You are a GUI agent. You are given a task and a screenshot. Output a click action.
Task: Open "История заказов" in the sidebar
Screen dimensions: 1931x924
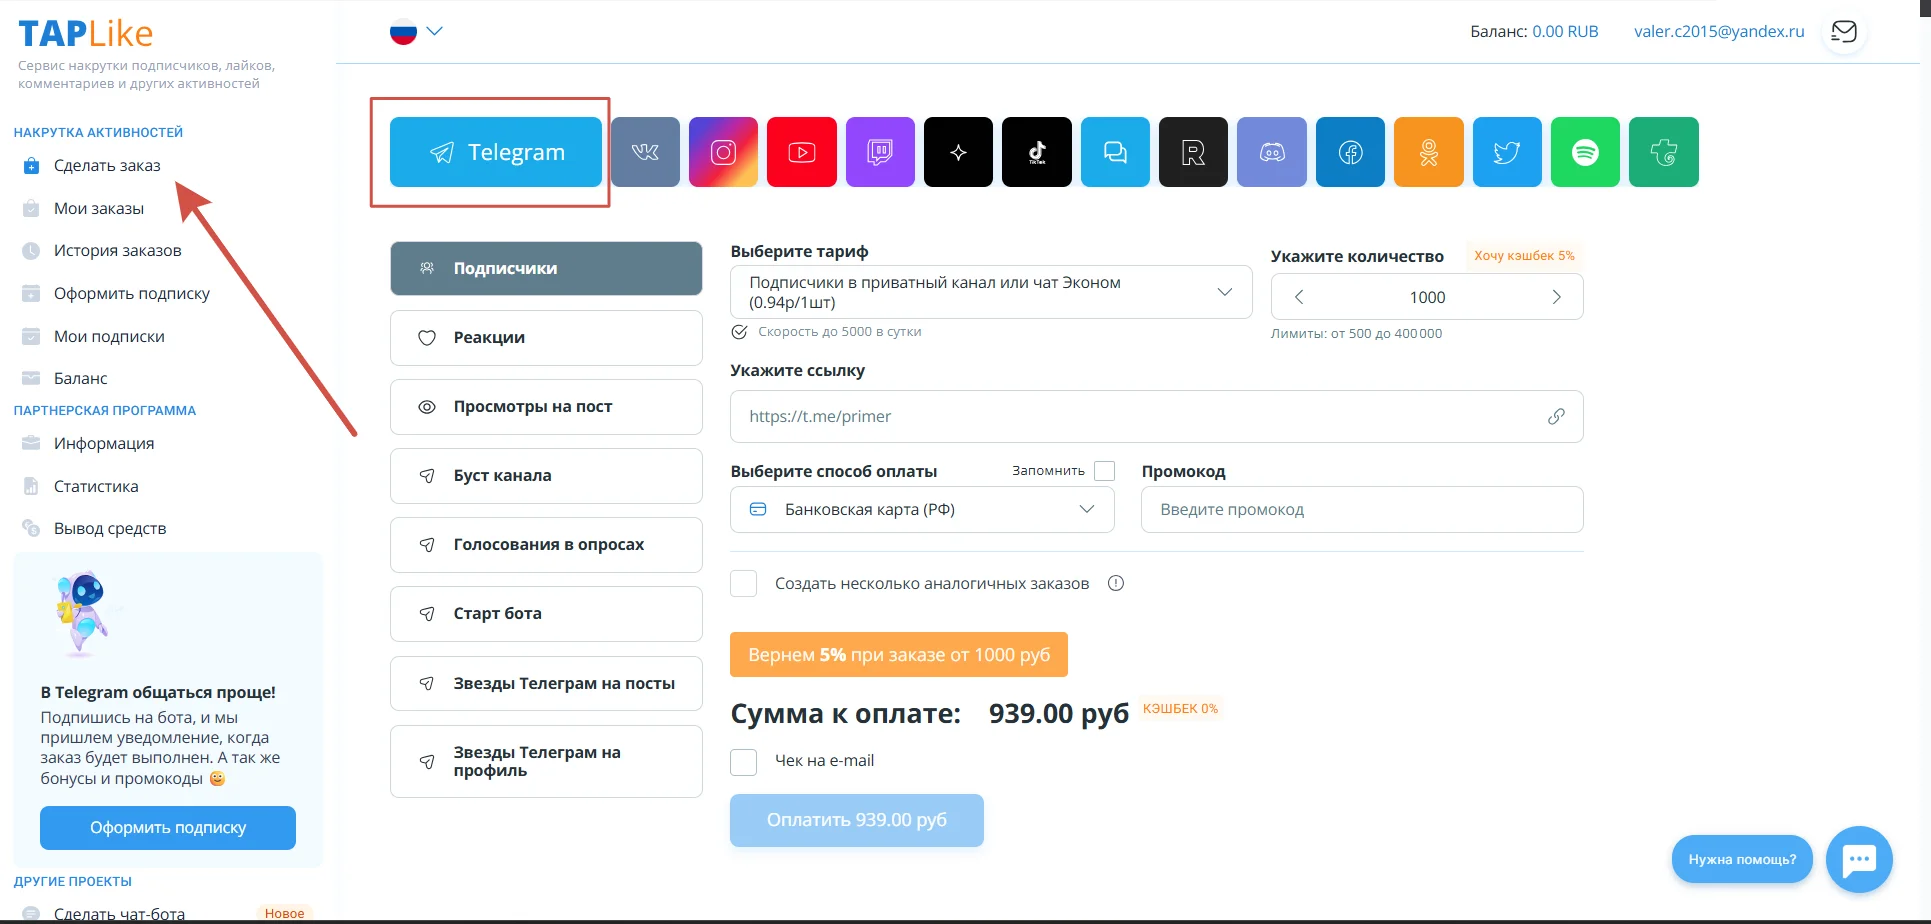click(117, 251)
